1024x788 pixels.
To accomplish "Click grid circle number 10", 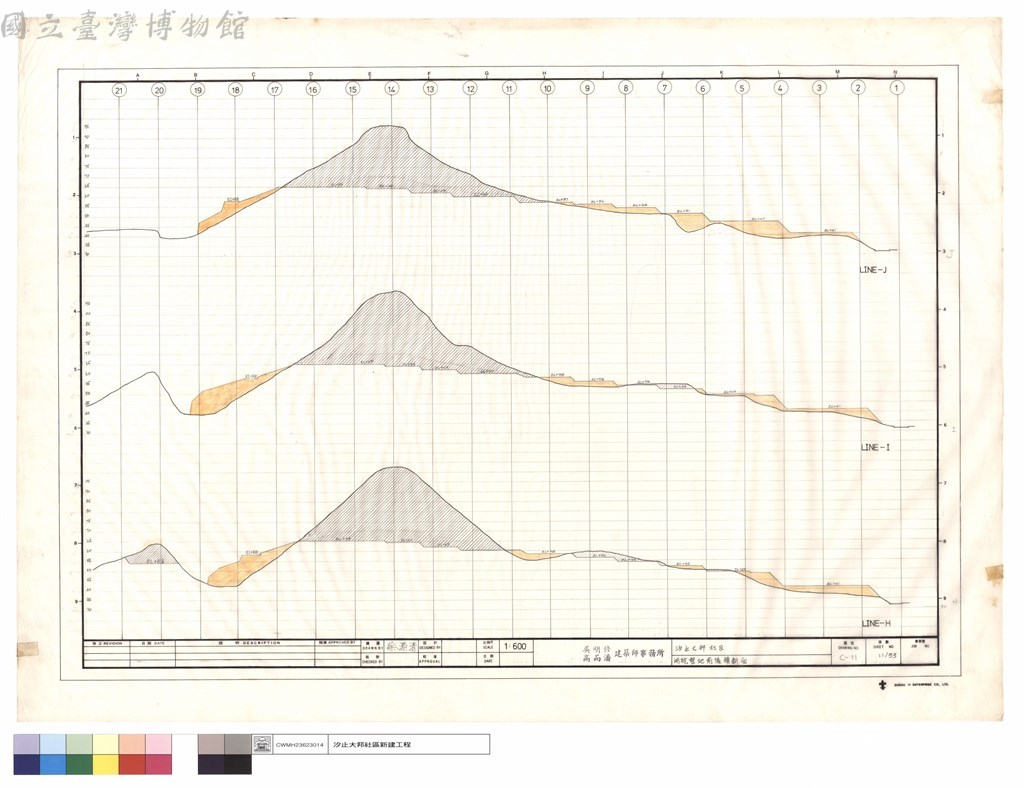I will pos(547,87).
